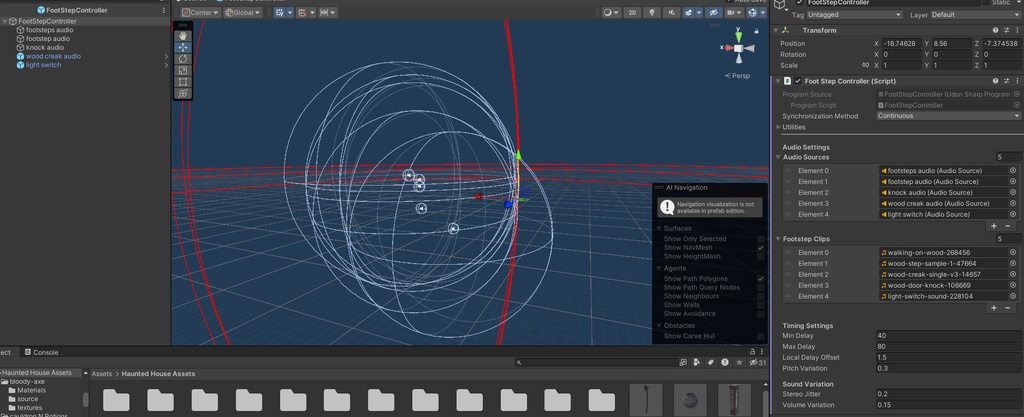Image resolution: width=1024 pixels, height=417 pixels.
Task: Select the Hand view tool
Action: coord(184,36)
